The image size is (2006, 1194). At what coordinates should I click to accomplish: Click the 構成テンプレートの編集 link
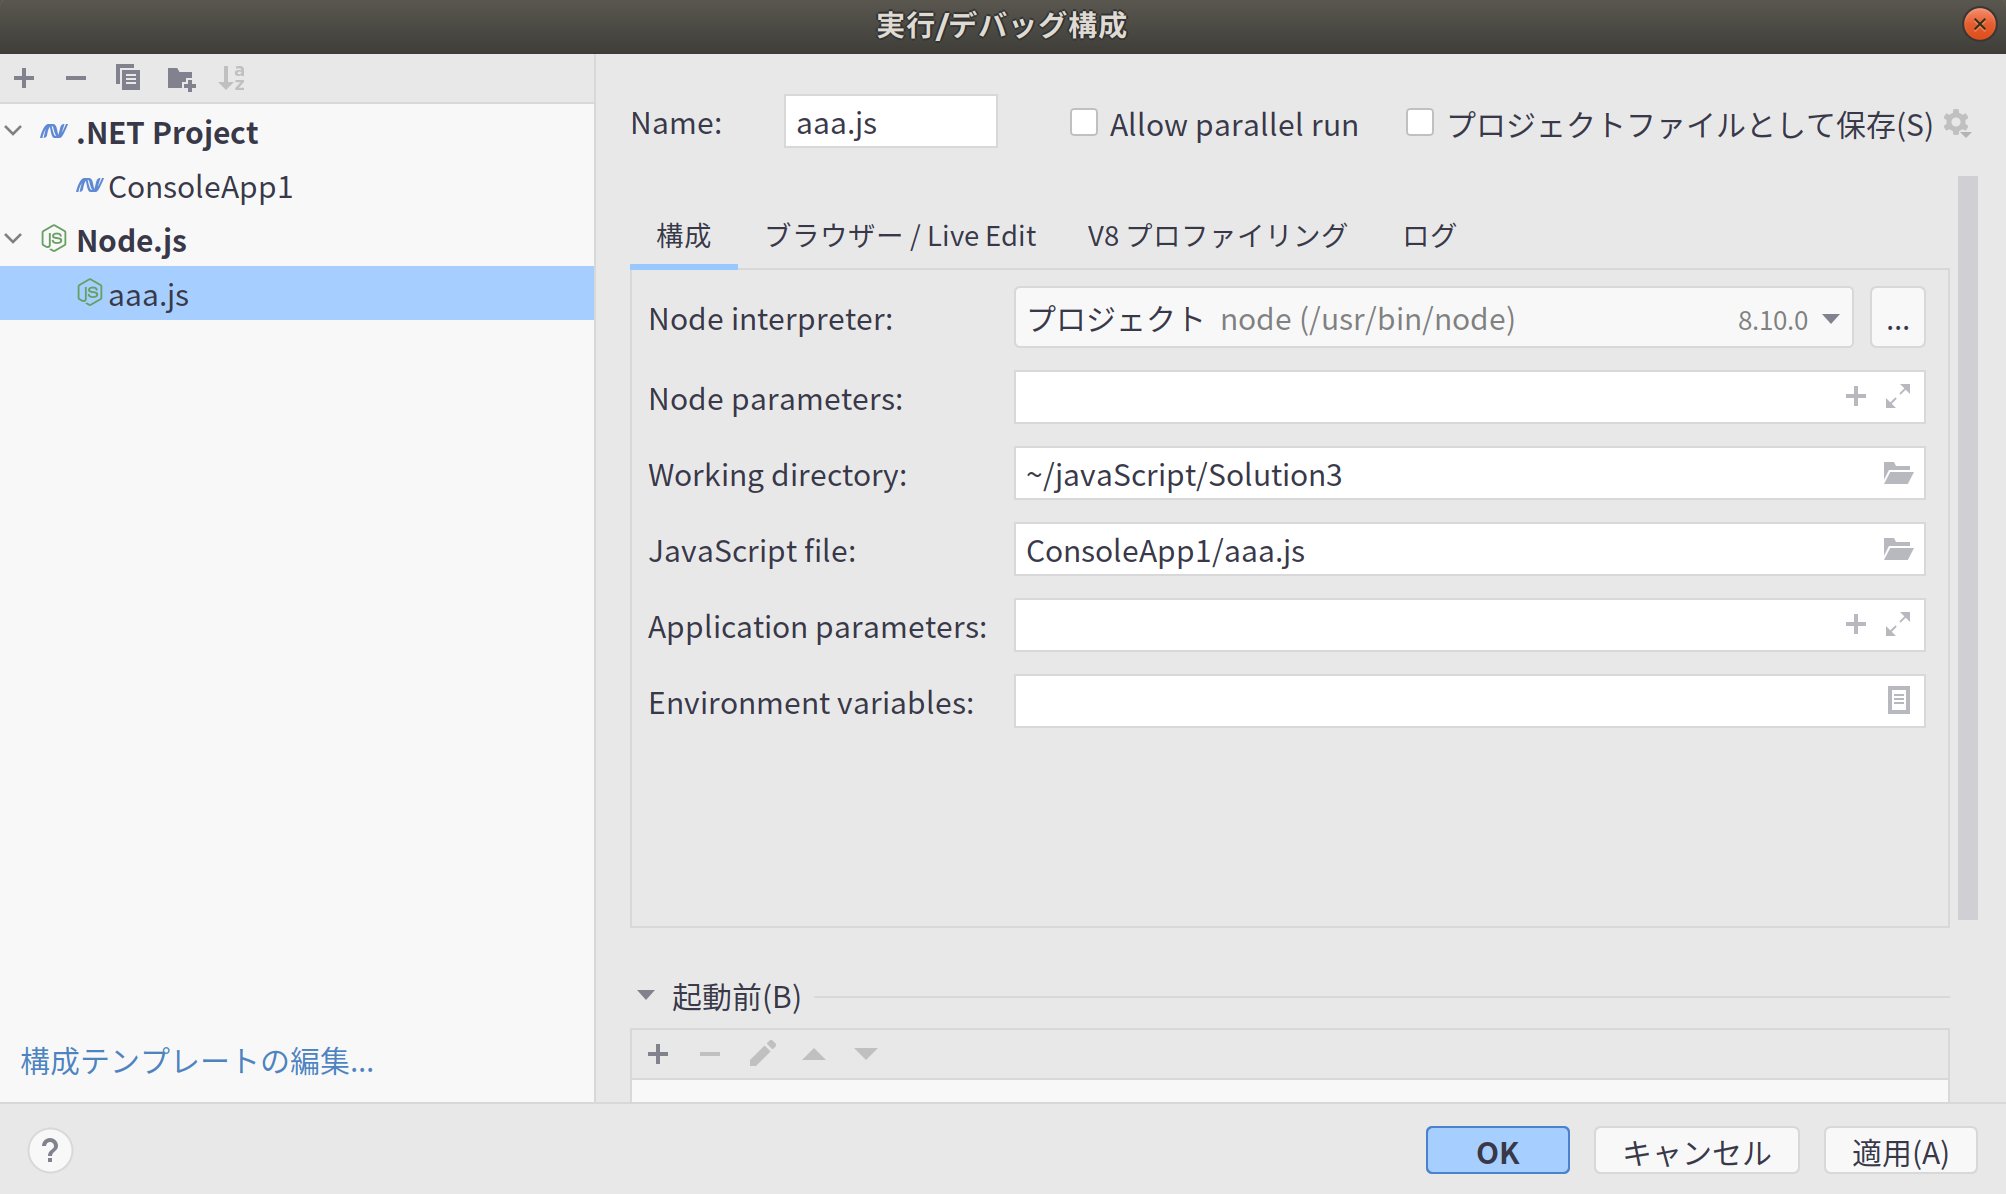[196, 1063]
